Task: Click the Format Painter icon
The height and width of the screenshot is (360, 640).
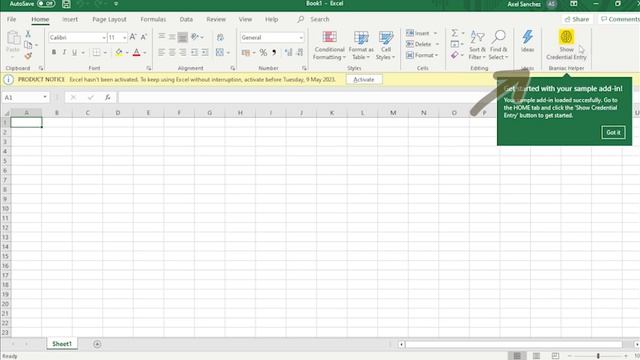Action: [28, 56]
